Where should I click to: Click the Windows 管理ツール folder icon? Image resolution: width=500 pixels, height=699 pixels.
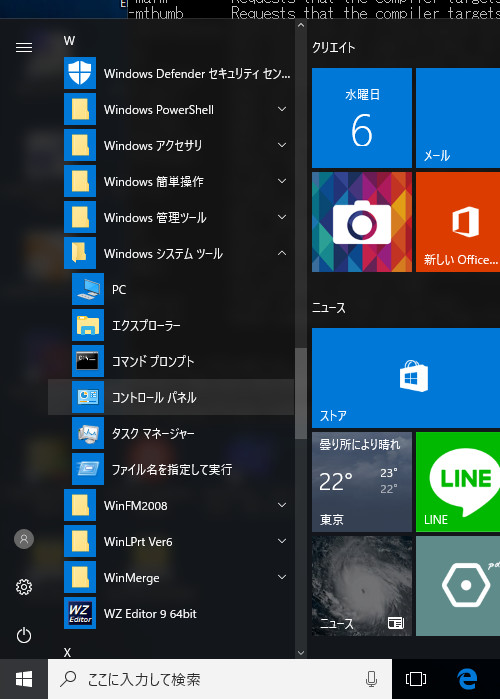(80, 217)
